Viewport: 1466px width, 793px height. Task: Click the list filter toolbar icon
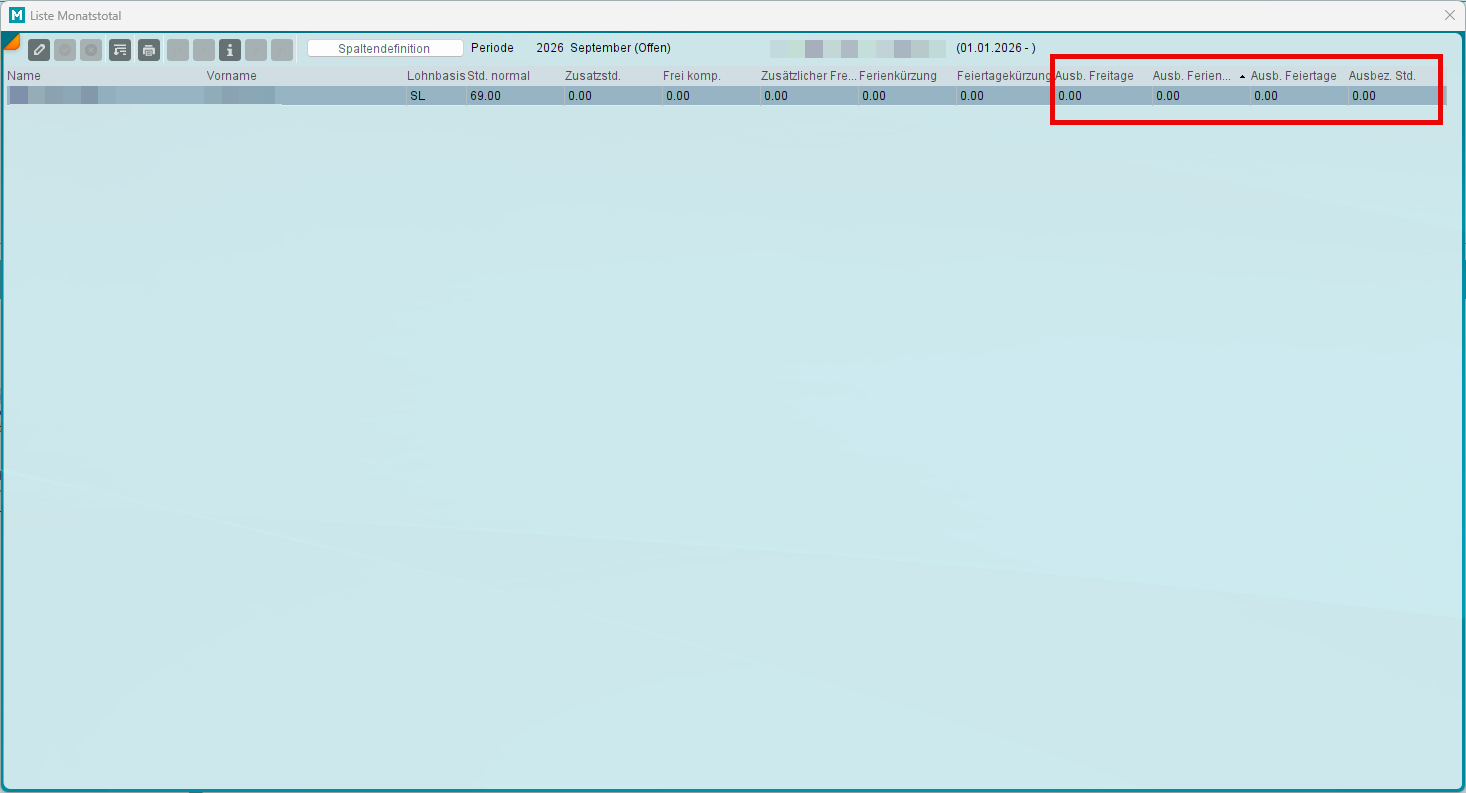click(x=120, y=50)
